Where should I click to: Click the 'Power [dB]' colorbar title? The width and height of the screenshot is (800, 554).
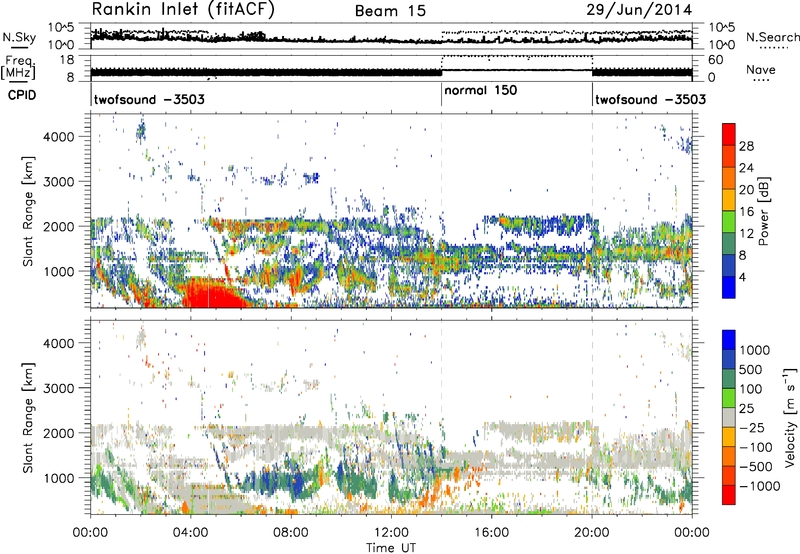763,211
